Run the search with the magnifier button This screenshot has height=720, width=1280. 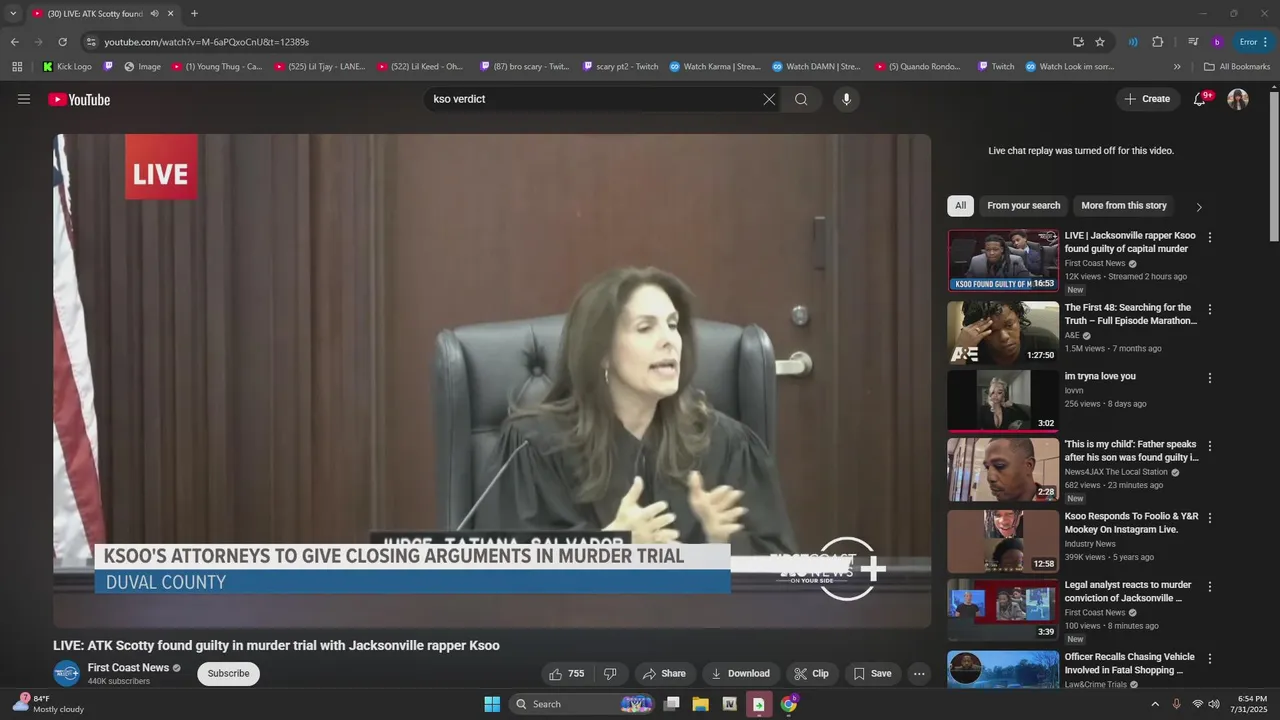(x=801, y=99)
